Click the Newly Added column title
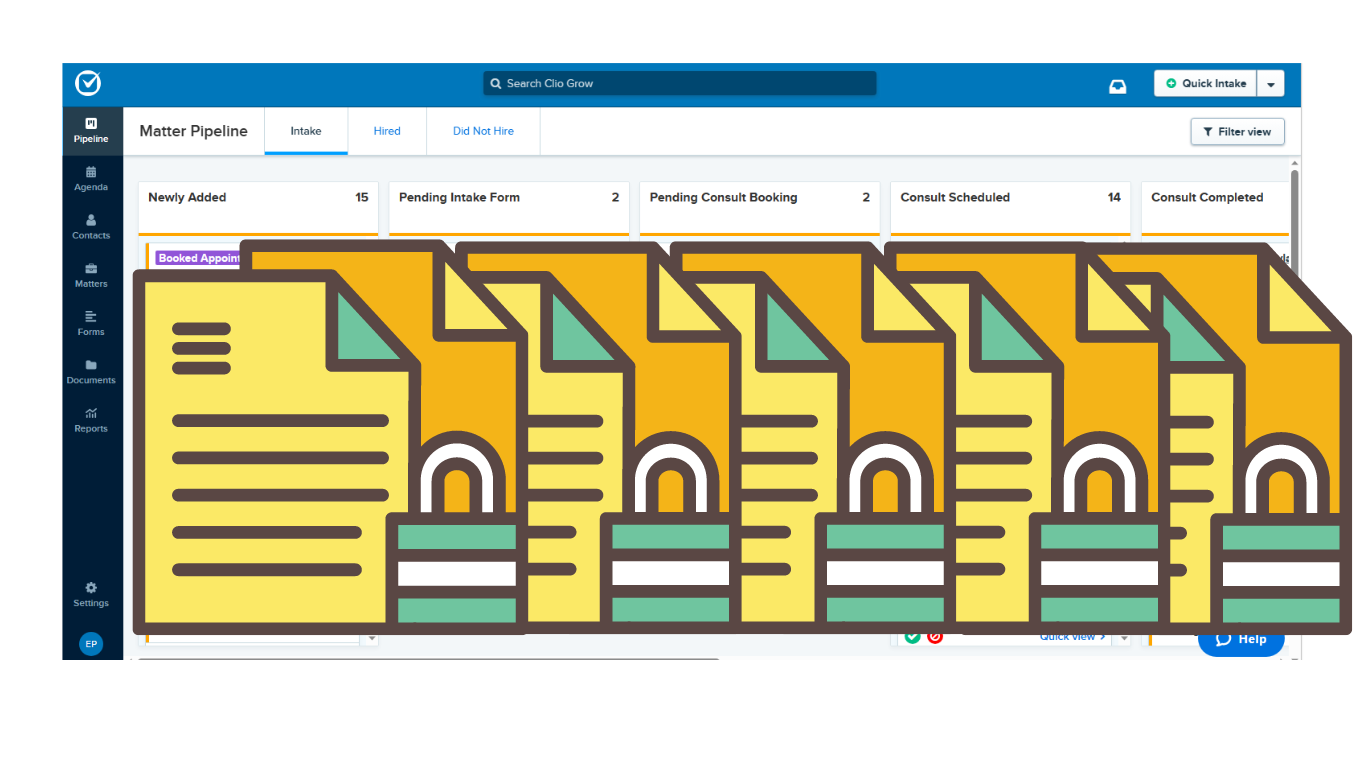The width and height of the screenshot is (1366, 768). click(187, 197)
